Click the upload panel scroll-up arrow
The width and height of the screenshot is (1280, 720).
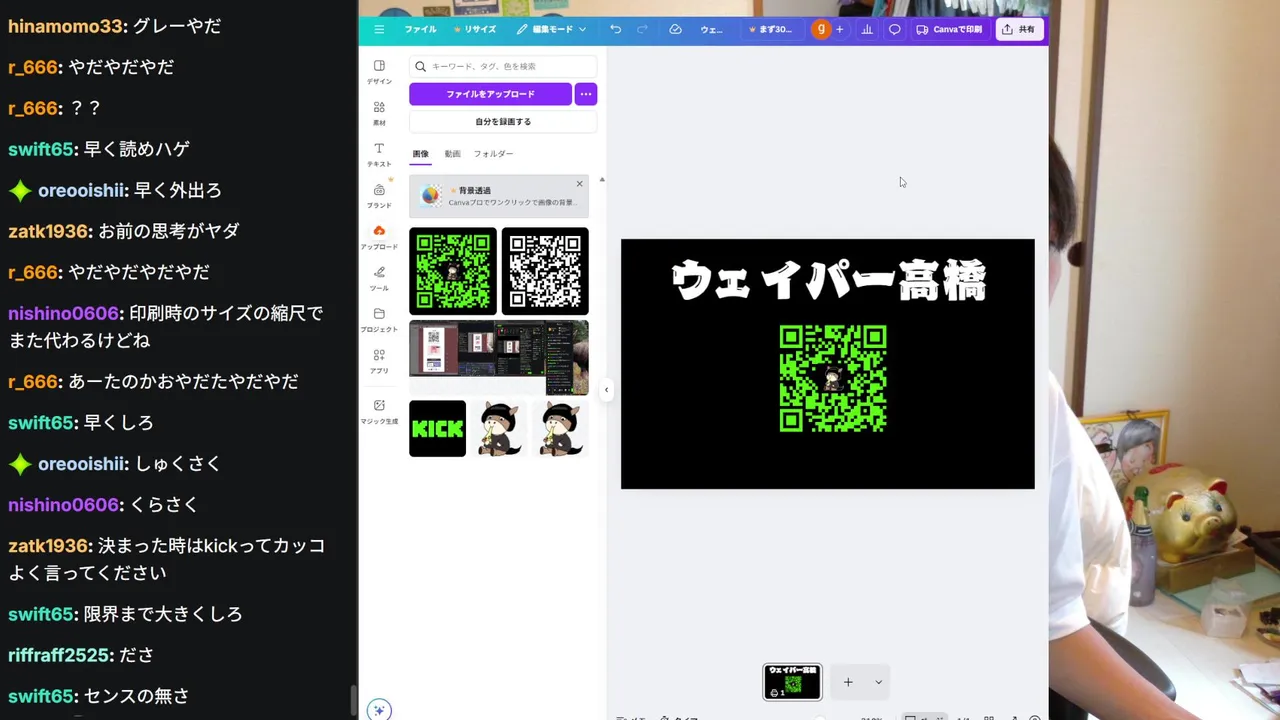point(602,180)
